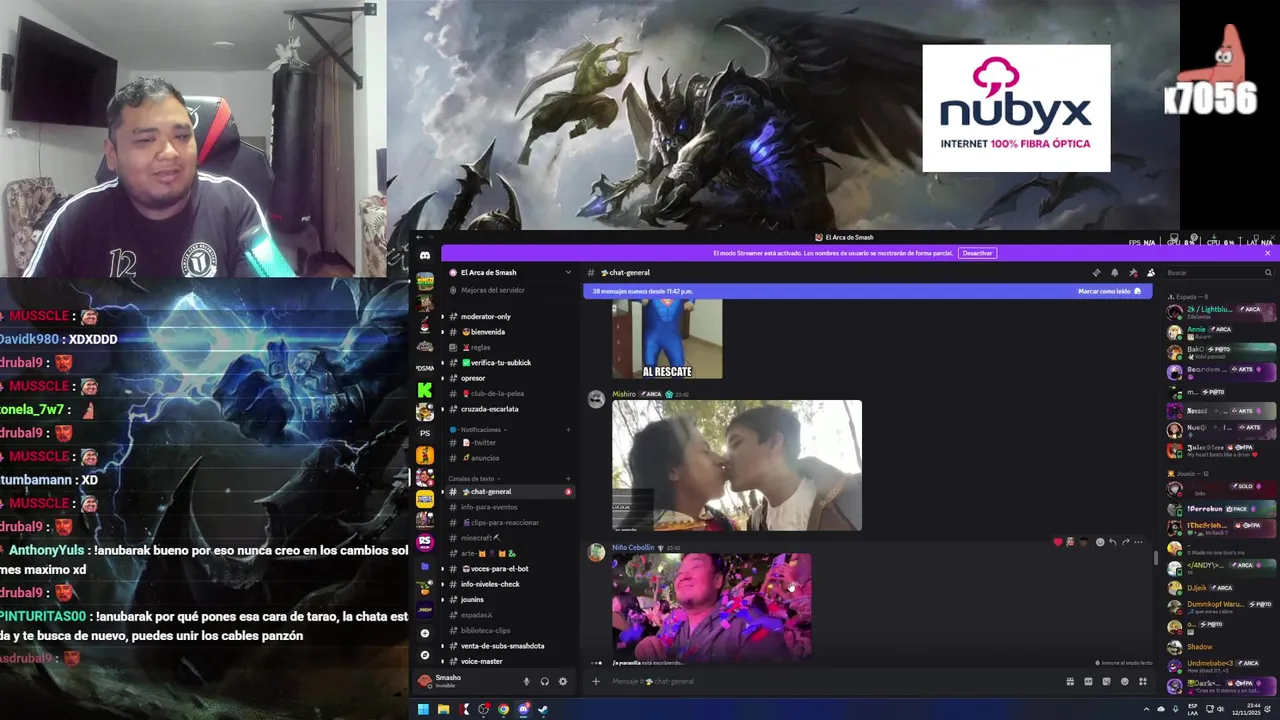Open the Kick green K server icon

(x=425, y=390)
